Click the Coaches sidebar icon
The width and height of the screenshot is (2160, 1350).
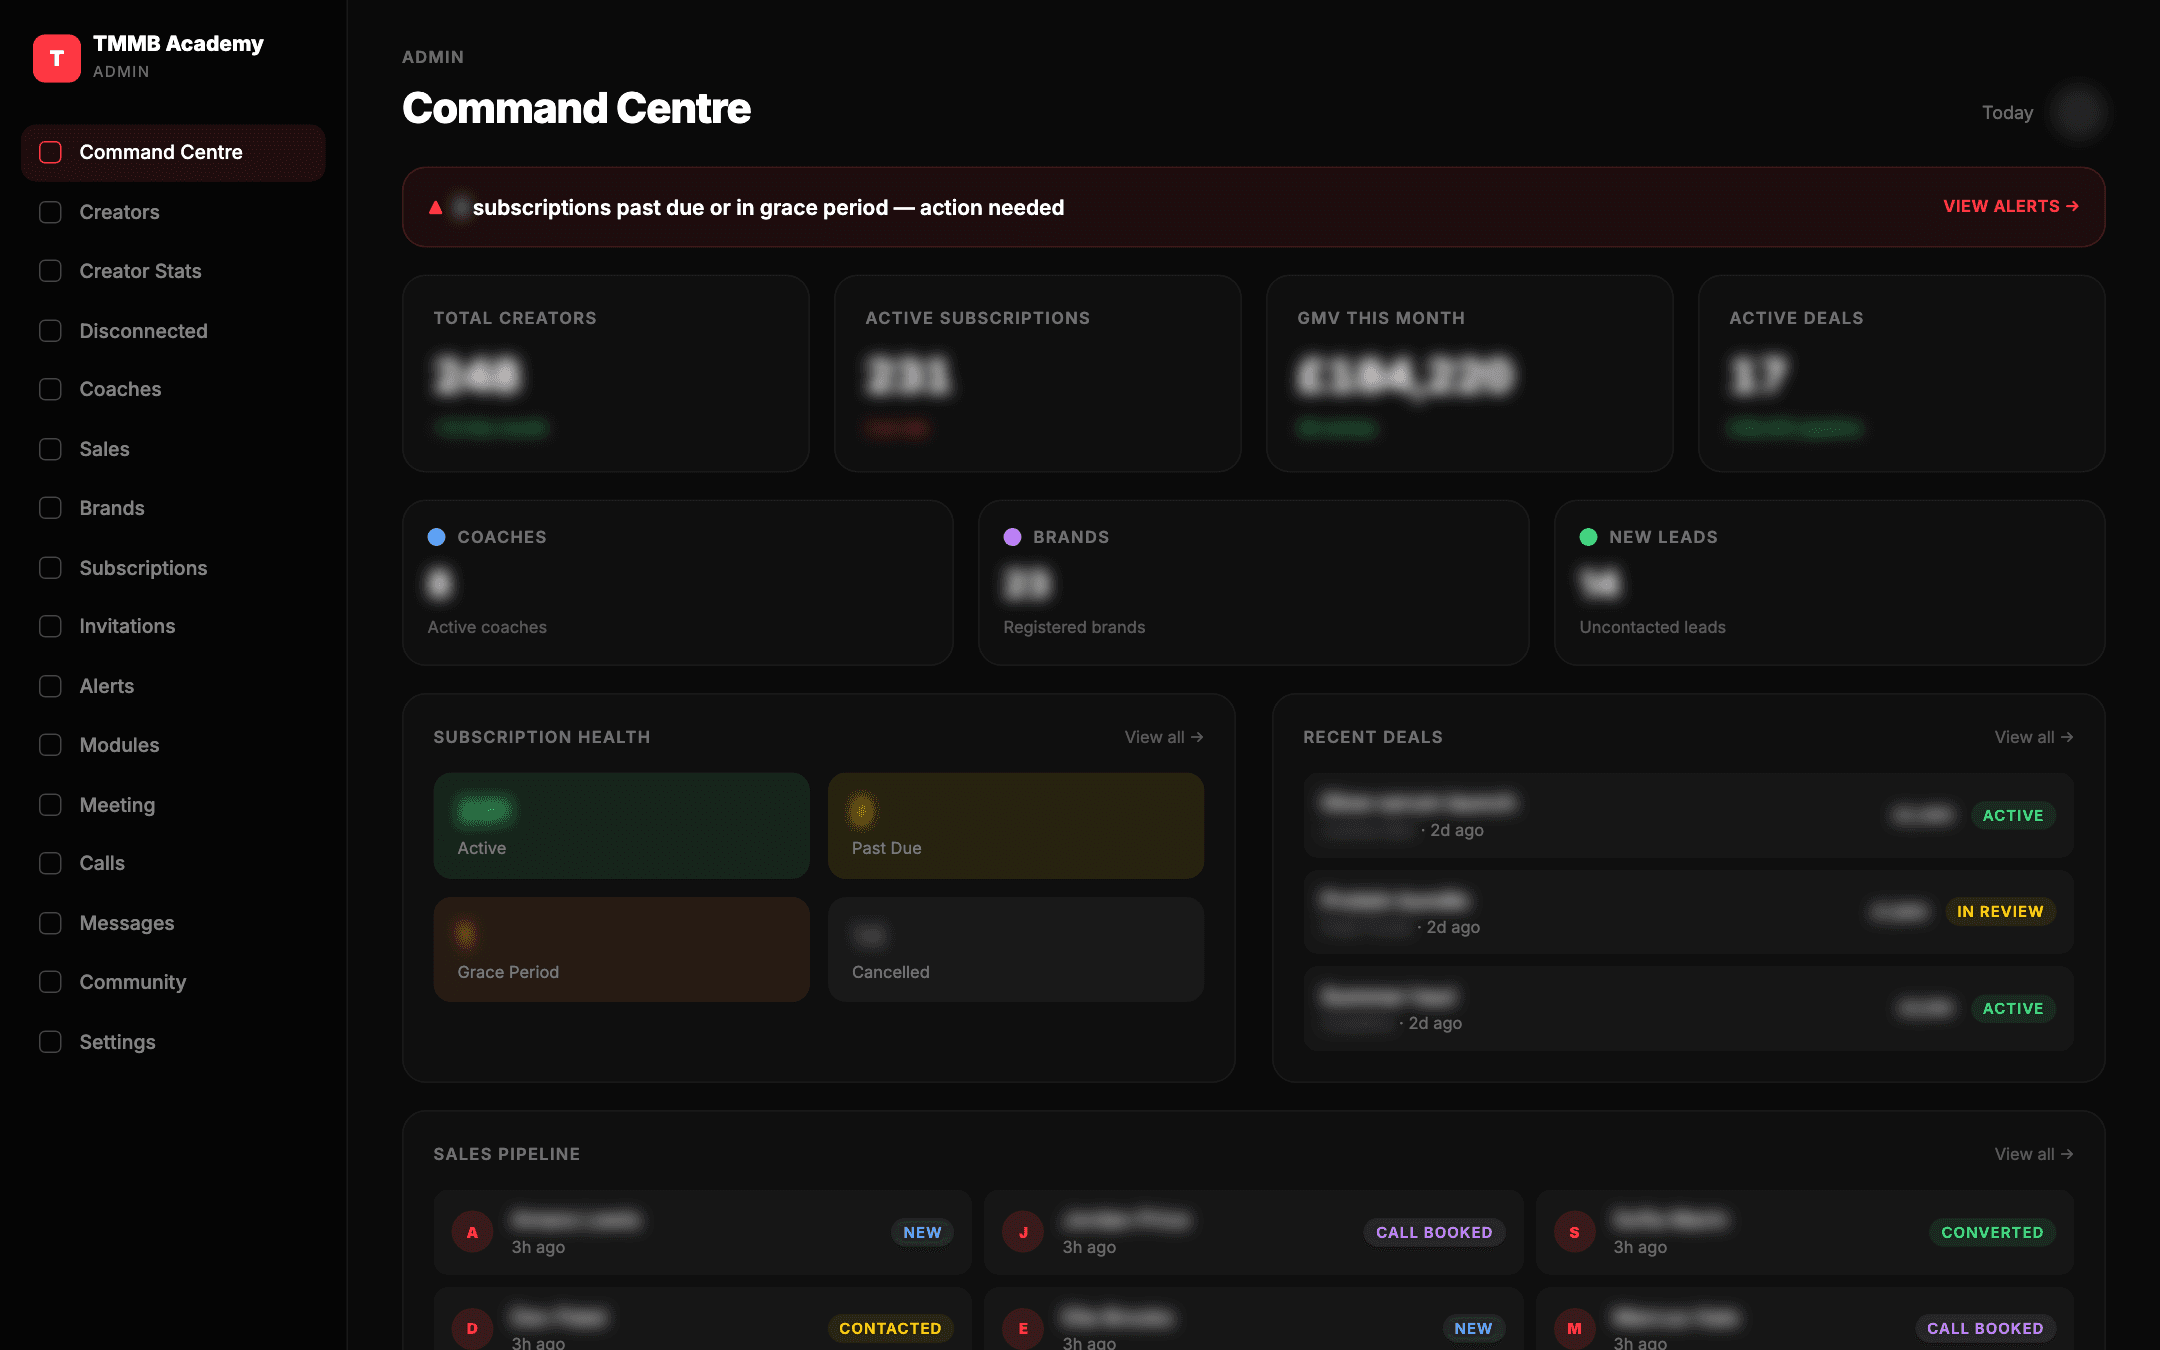coord(50,389)
